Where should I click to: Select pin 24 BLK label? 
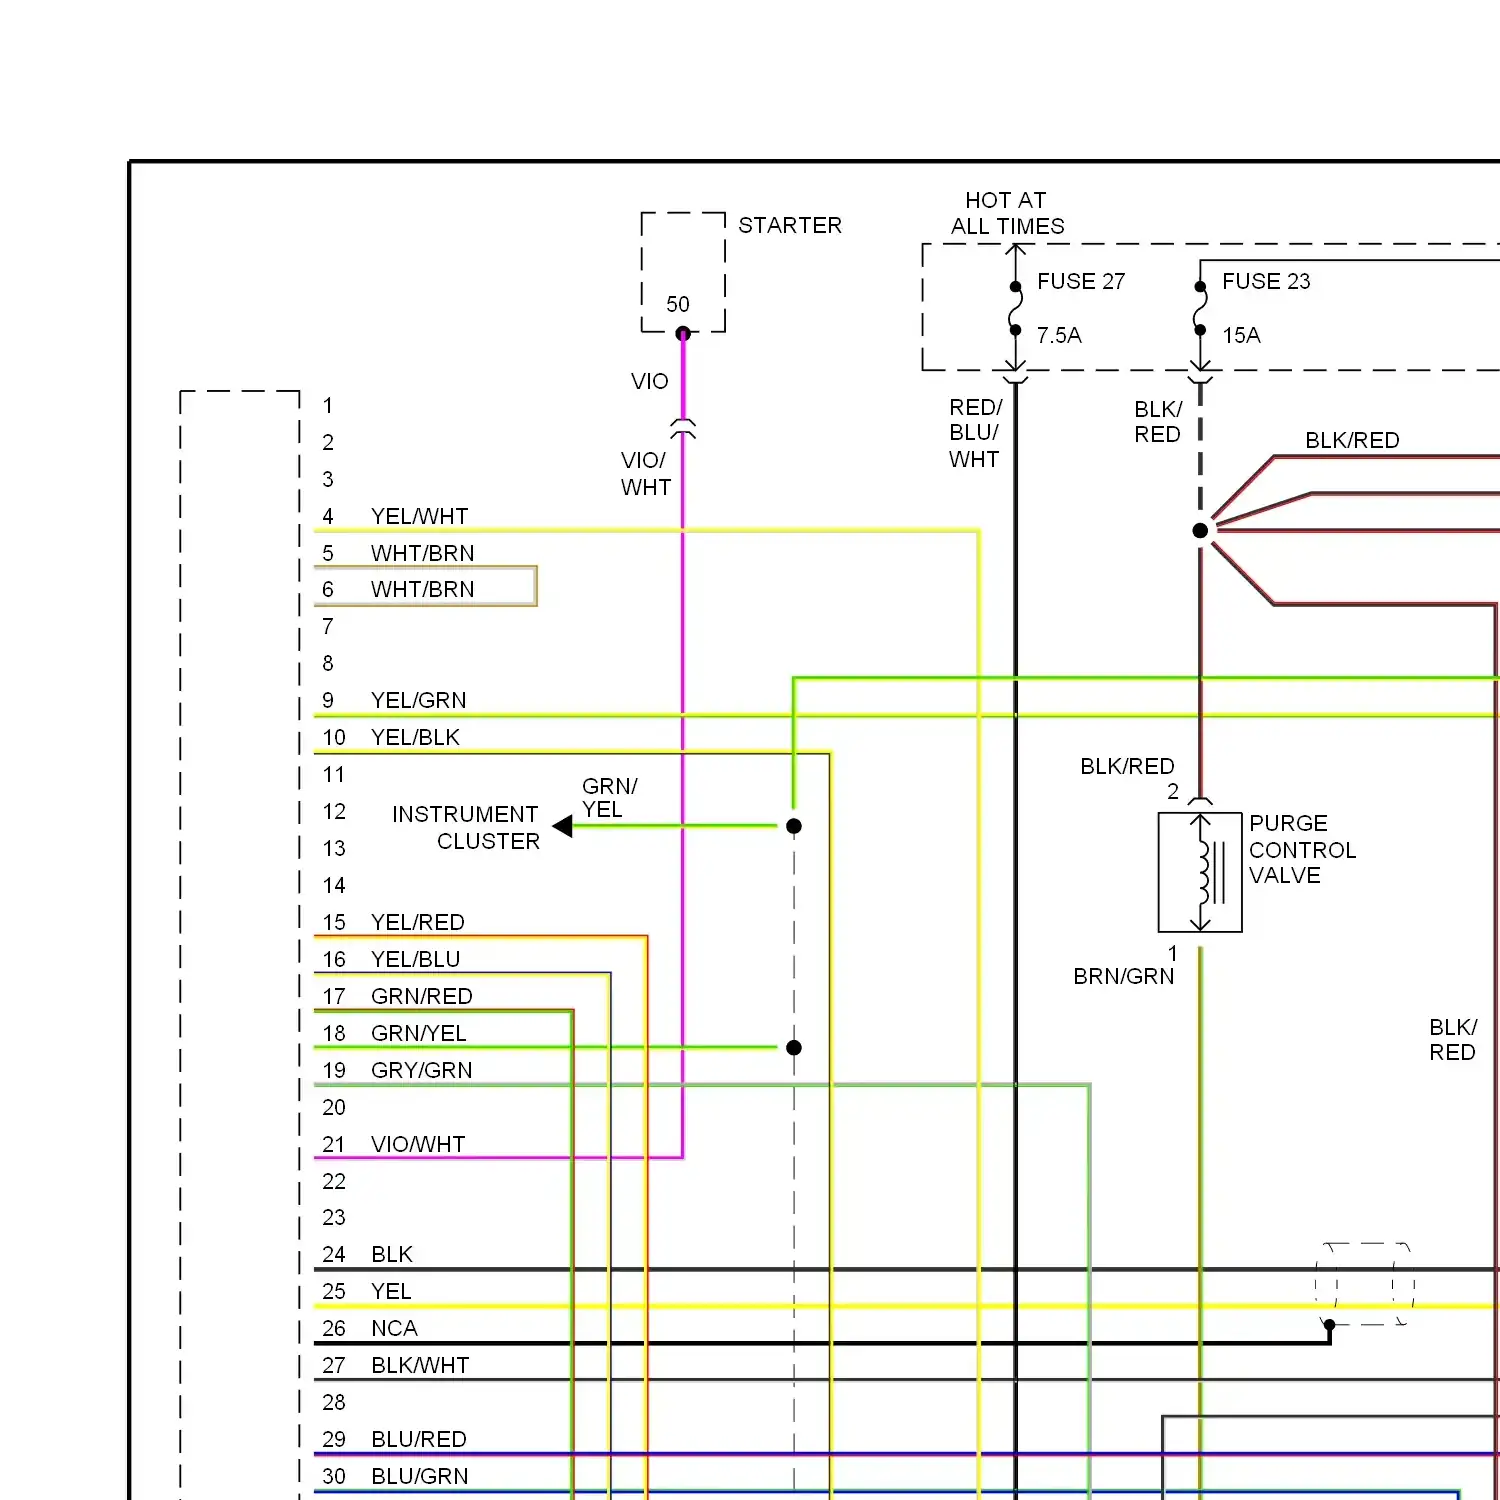pyautogui.click(x=392, y=1254)
